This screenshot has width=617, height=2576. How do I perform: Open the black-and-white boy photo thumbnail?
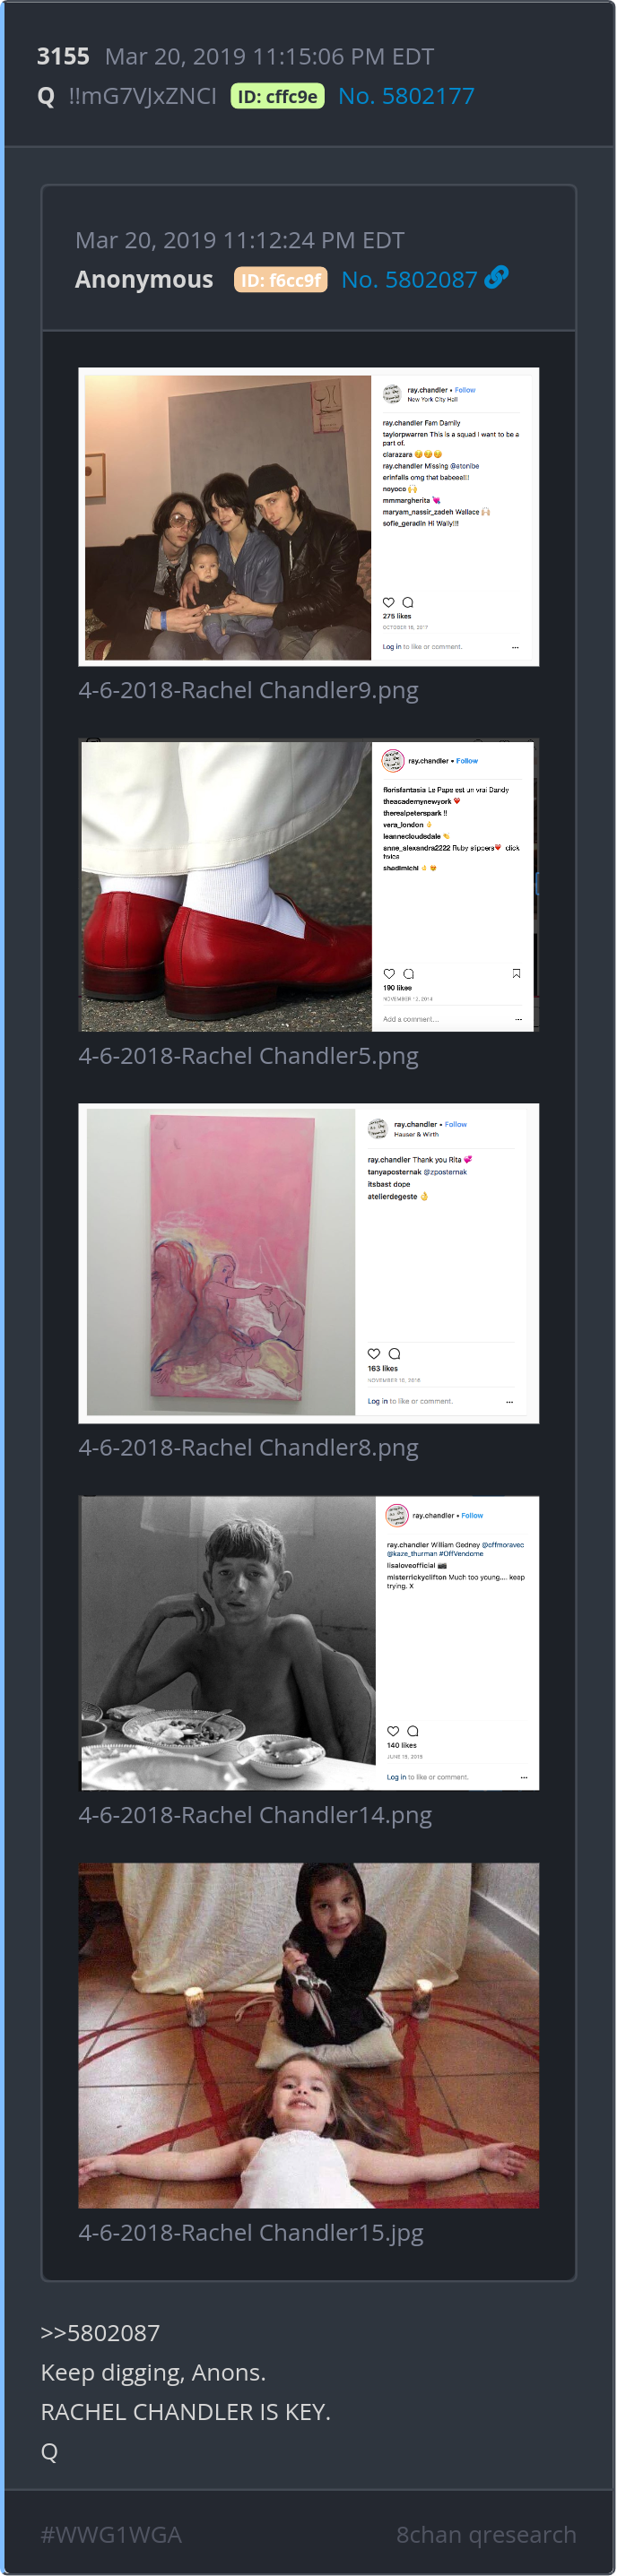(308, 1642)
